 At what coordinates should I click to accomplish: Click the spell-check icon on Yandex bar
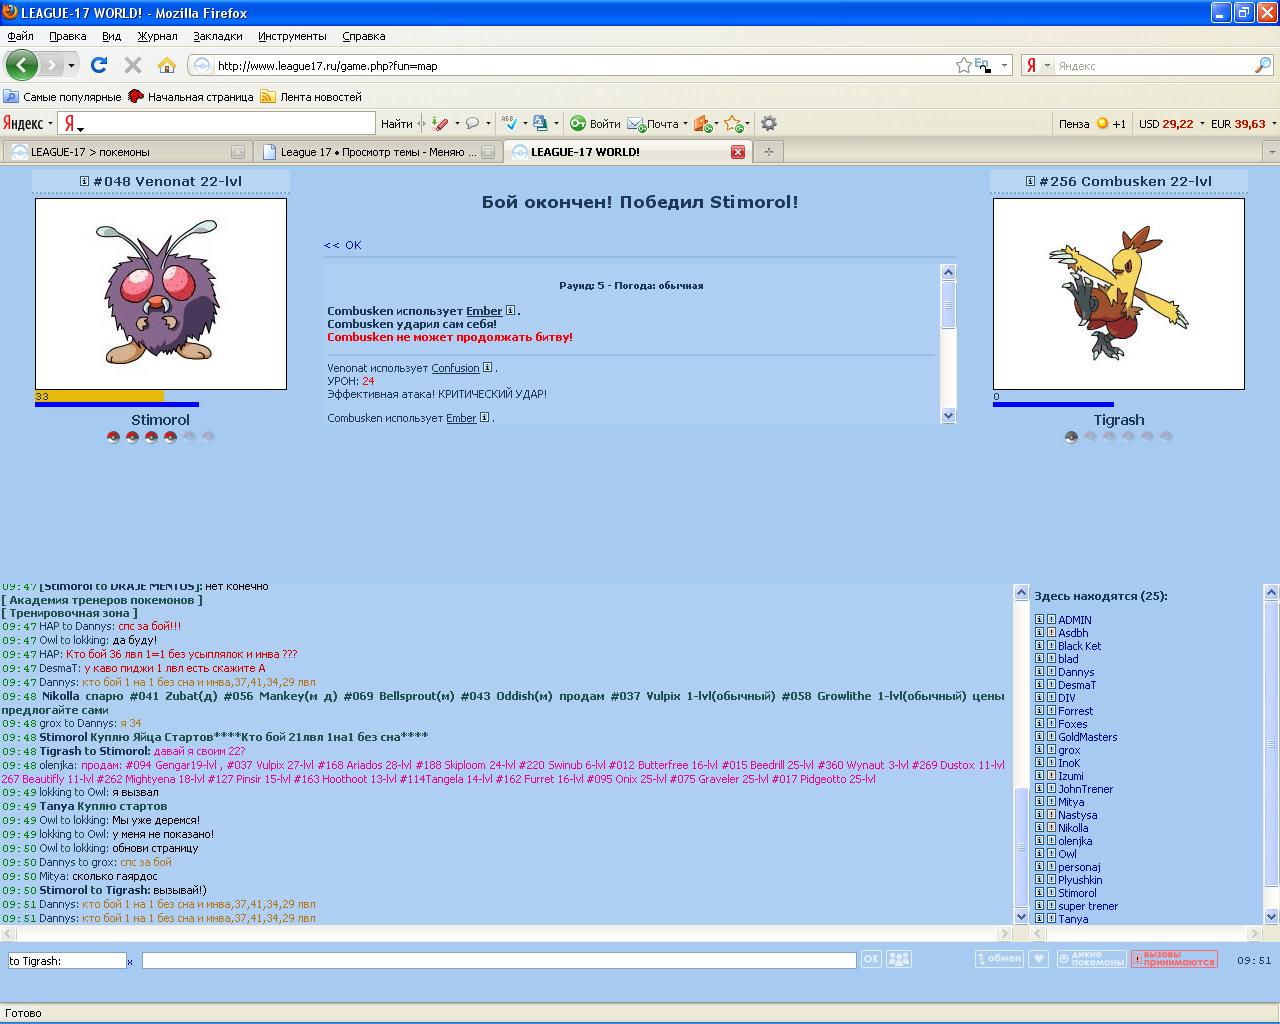510,123
